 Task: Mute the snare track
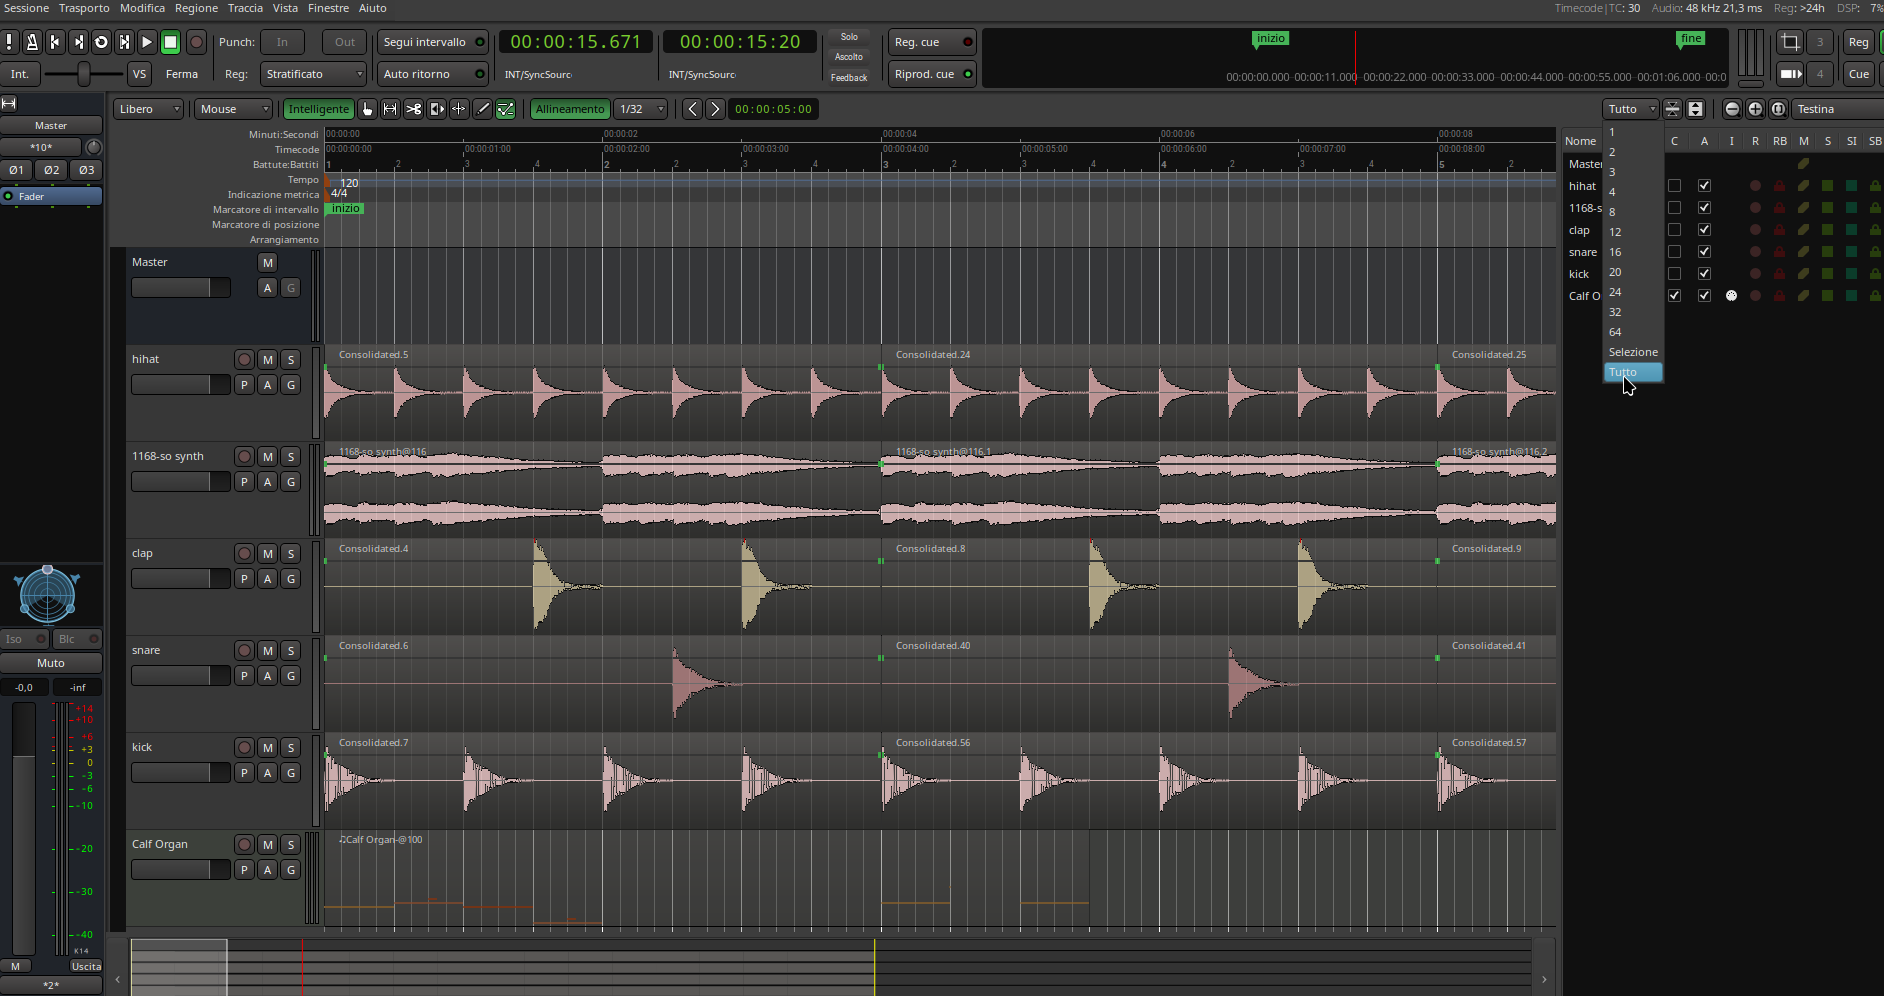click(x=267, y=651)
